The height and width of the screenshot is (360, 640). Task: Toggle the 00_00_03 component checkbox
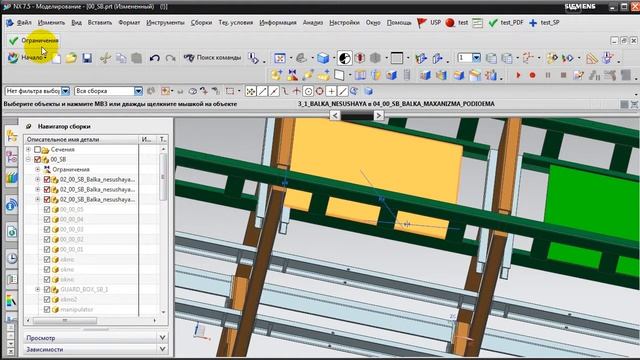click(x=47, y=229)
